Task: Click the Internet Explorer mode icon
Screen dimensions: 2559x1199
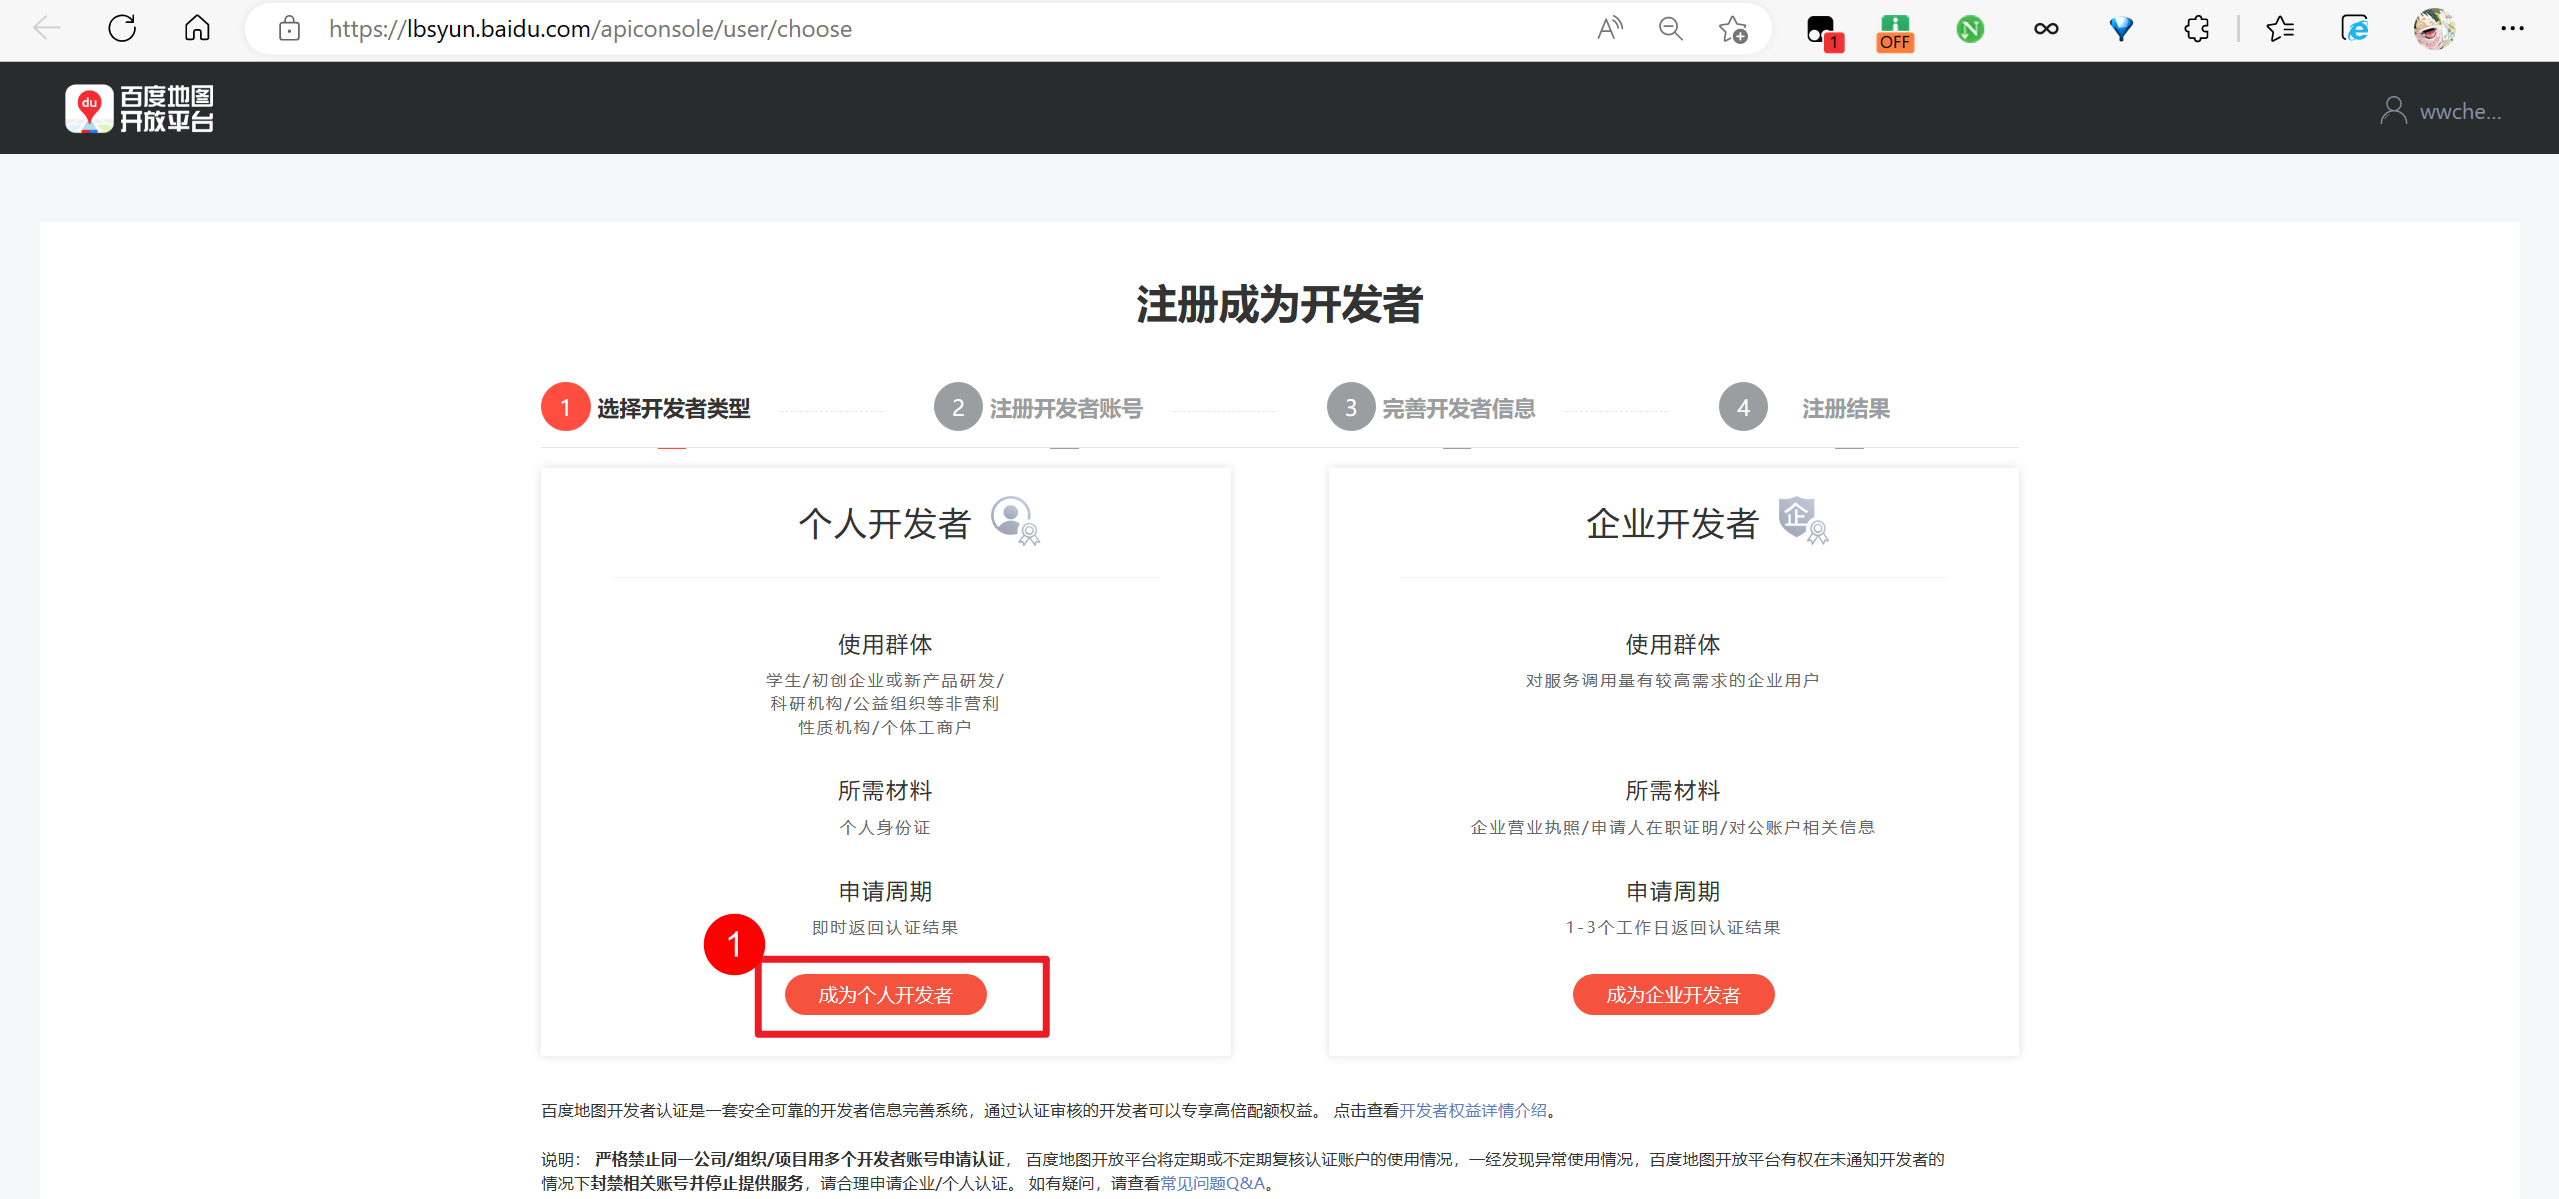Action: [x=2356, y=29]
